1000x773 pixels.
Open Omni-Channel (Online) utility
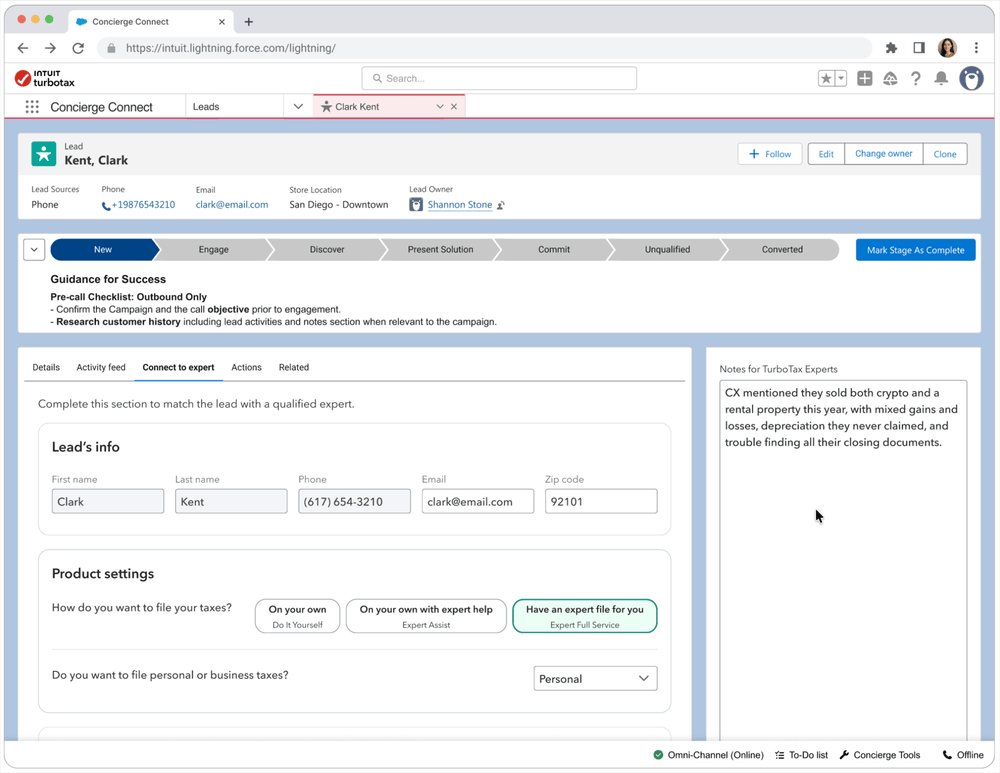point(709,755)
